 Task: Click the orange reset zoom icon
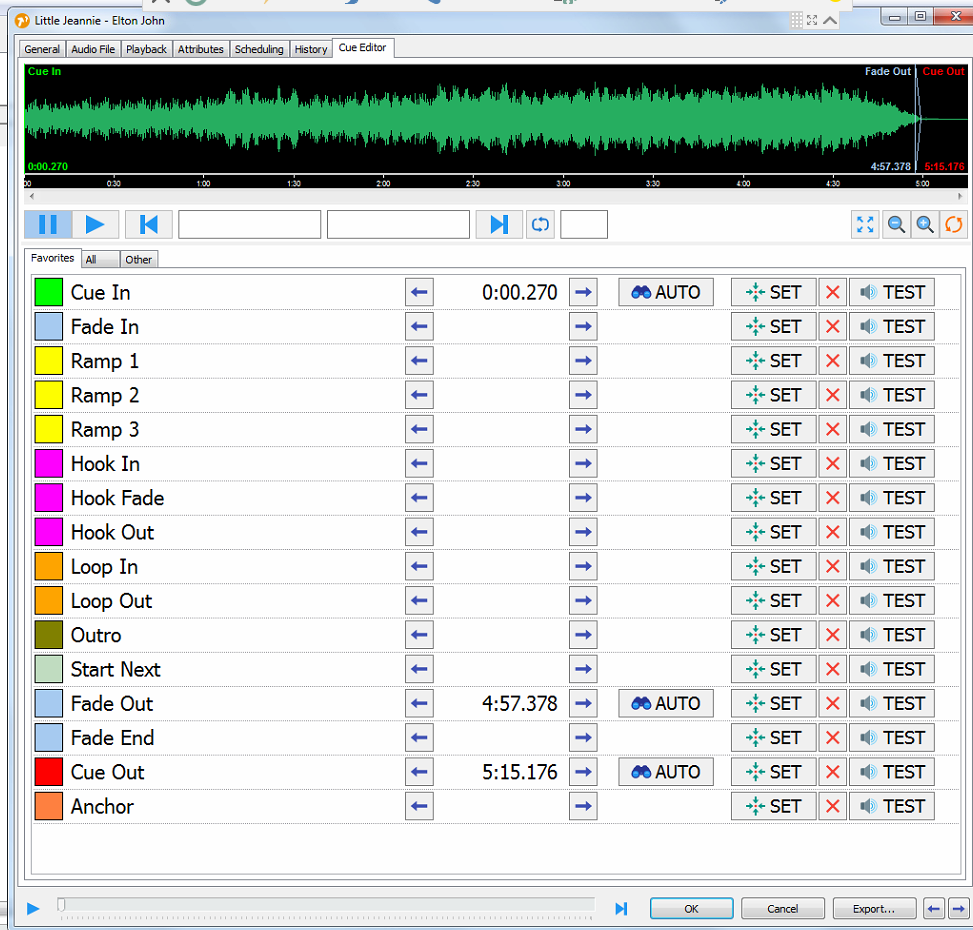pyautogui.click(x=954, y=224)
